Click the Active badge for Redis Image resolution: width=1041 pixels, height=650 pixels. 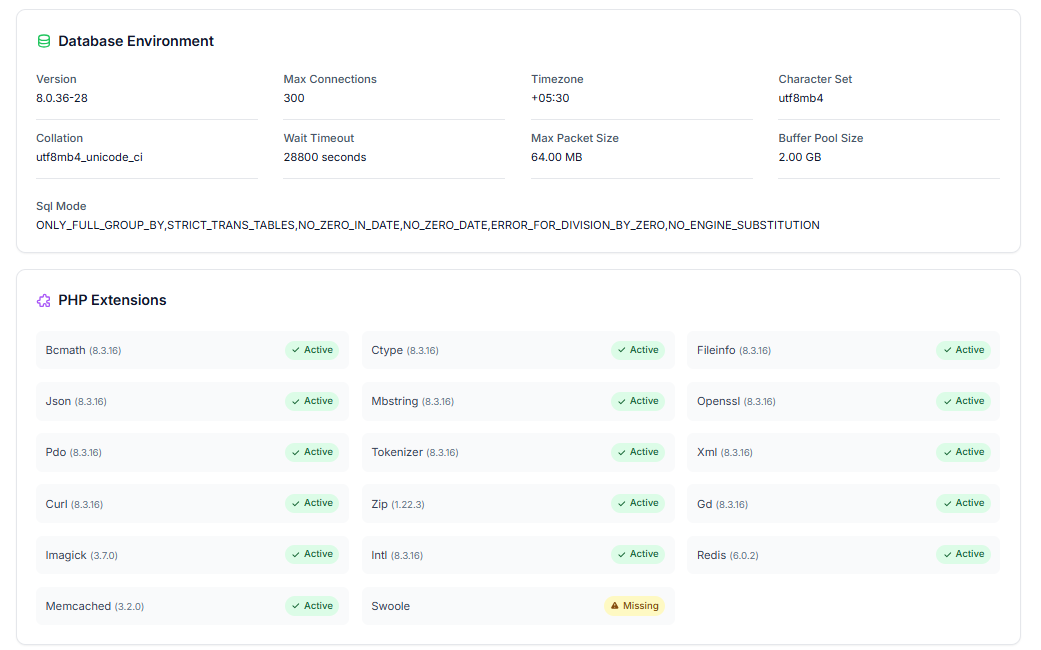point(963,554)
